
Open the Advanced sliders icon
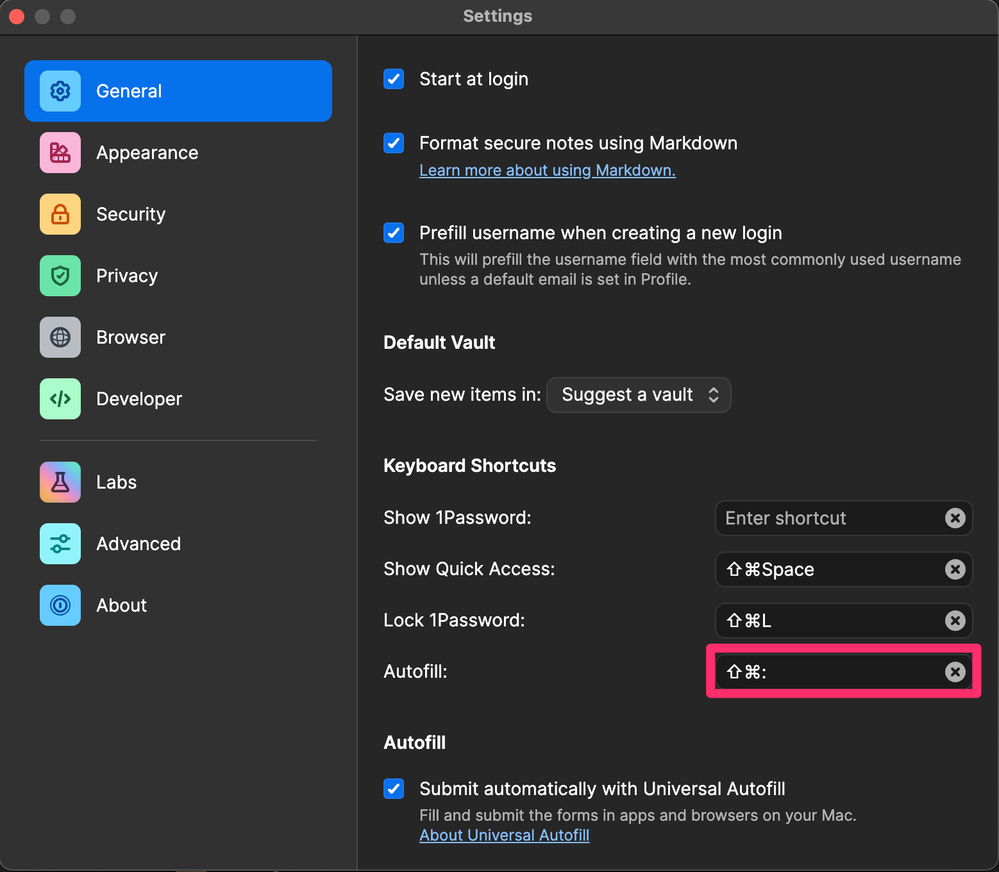pyautogui.click(x=60, y=544)
